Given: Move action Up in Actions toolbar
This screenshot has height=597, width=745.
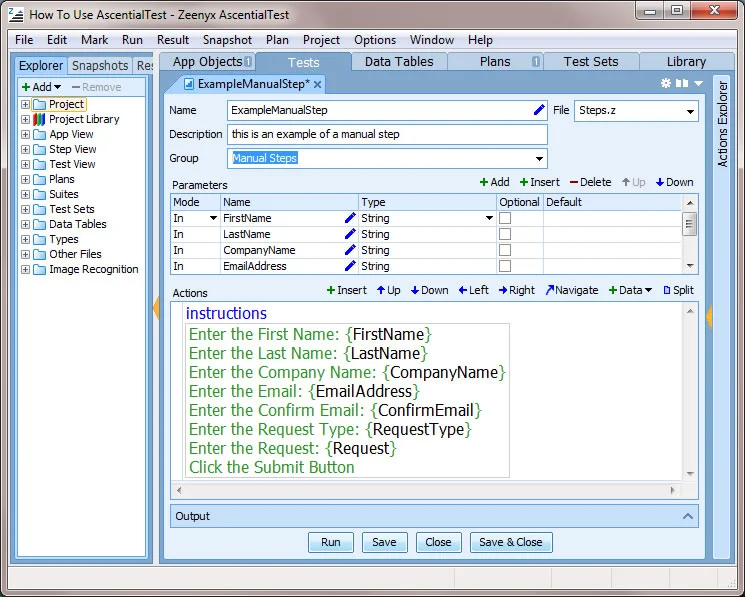Looking at the screenshot, I should click(x=389, y=290).
